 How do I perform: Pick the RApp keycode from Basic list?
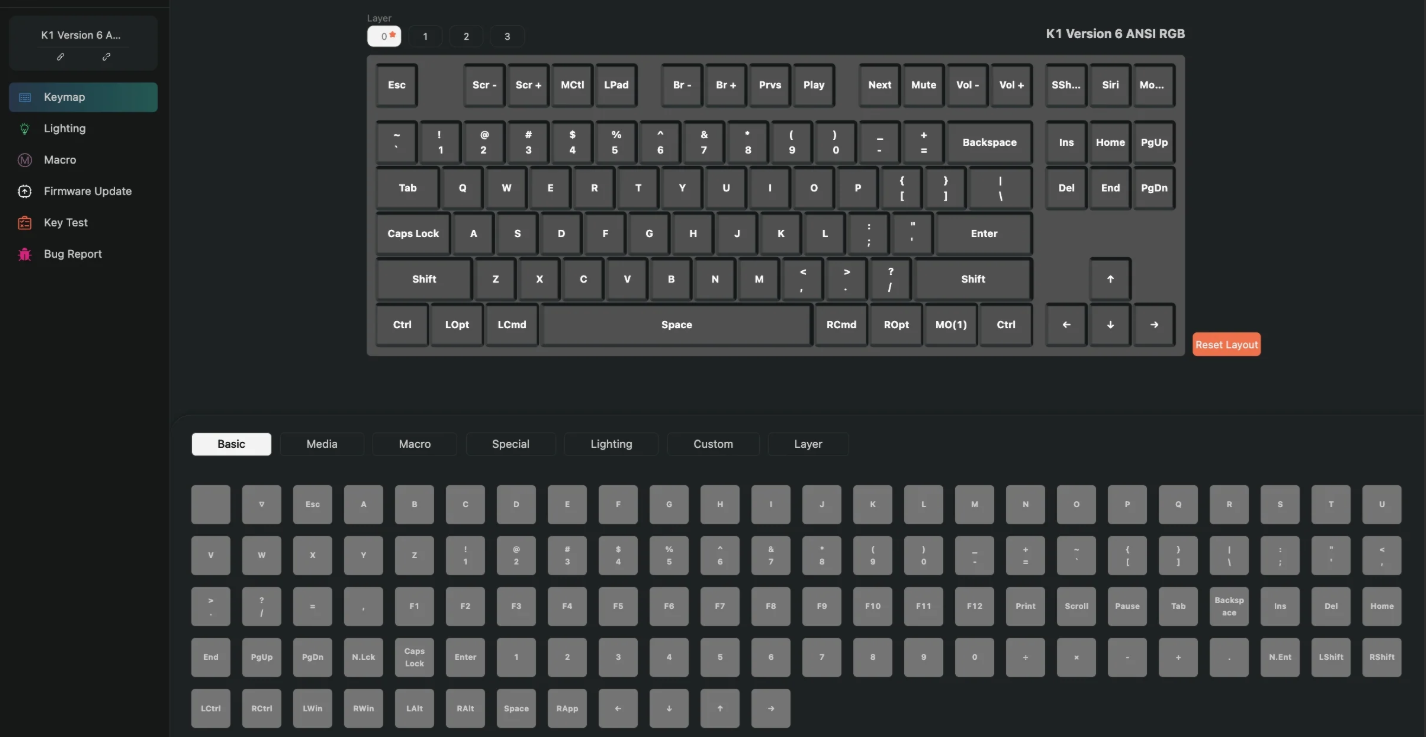[567, 708]
